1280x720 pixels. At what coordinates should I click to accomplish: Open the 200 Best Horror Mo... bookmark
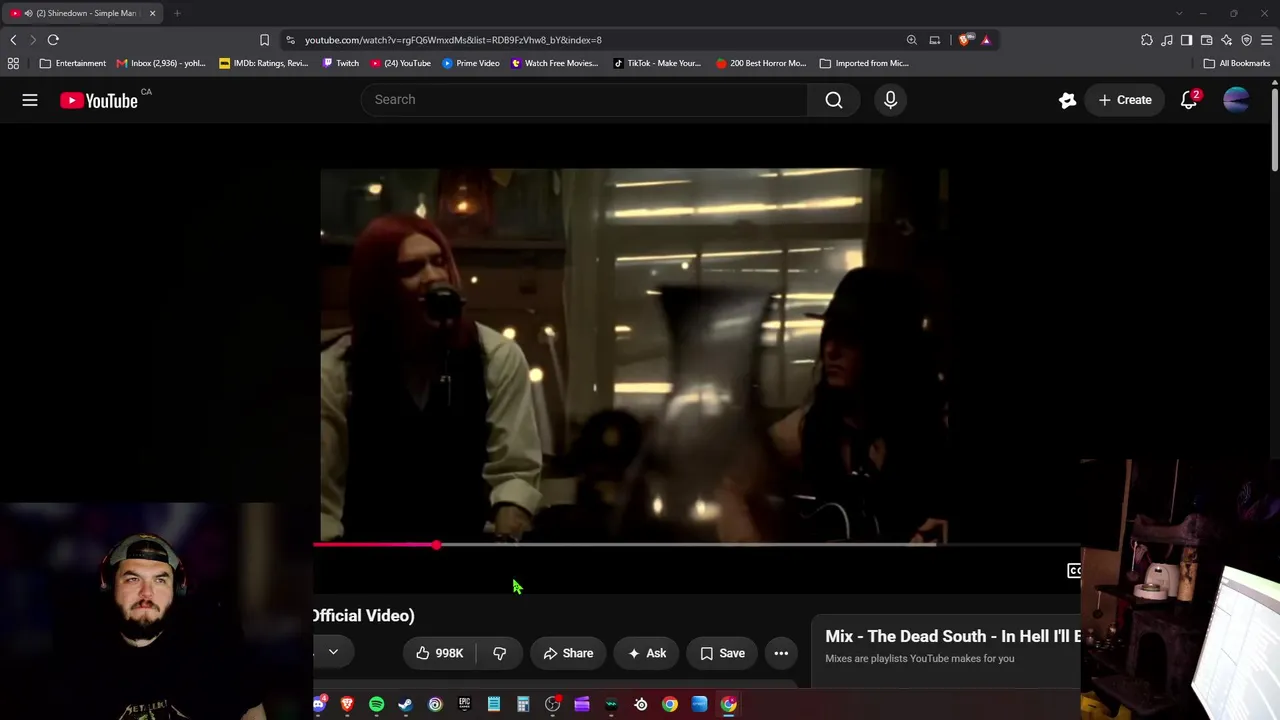tap(761, 63)
